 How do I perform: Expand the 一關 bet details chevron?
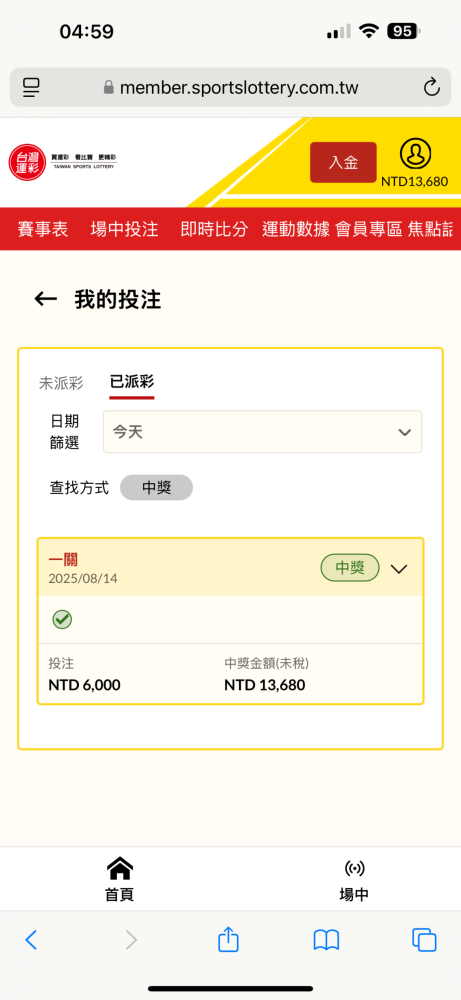[399, 569]
